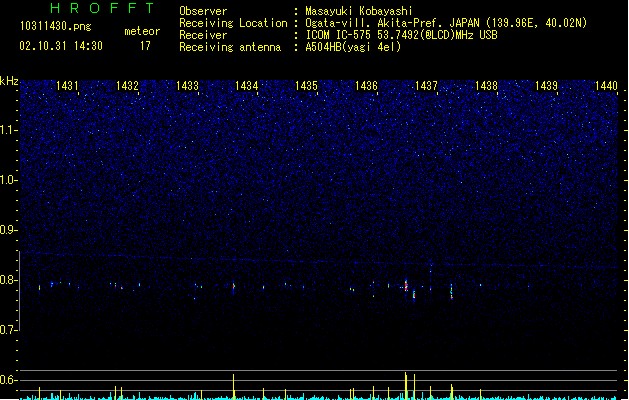
Task: Click time marker 1431
Action: pyautogui.click(x=67, y=85)
